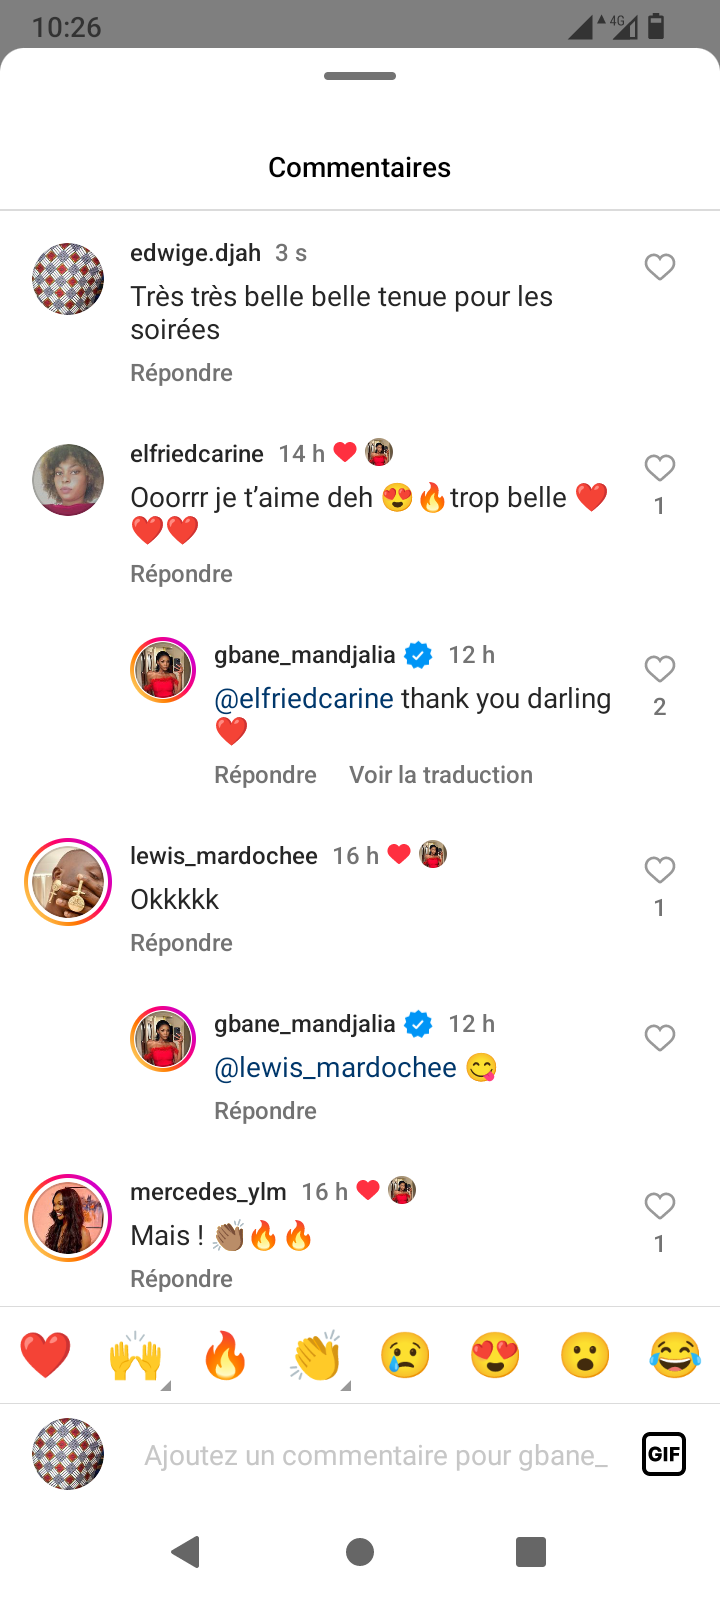Tap the red heart quick emoji

pyautogui.click(x=45, y=1356)
